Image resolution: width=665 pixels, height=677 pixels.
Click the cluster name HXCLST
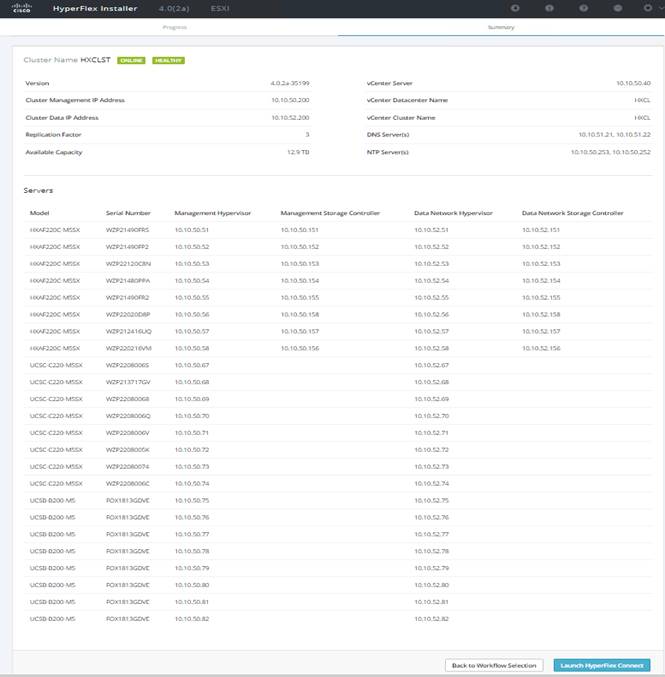[95, 60]
